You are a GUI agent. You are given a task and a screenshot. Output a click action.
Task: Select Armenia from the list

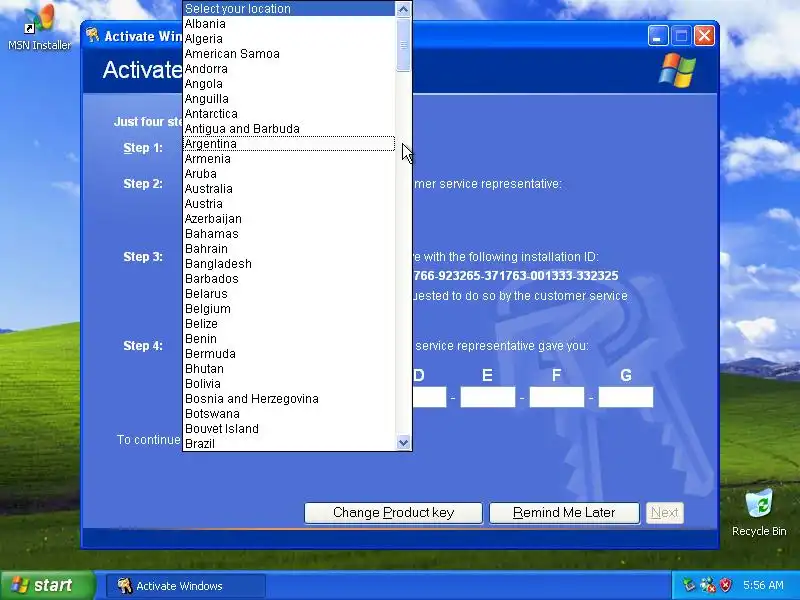(x=289, y=159)
